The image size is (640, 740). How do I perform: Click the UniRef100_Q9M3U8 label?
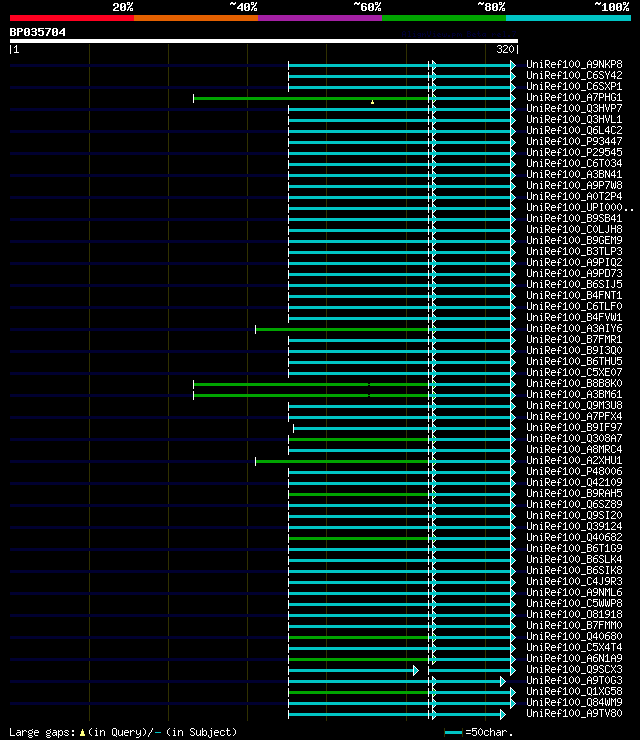click(x=574, y=405)
